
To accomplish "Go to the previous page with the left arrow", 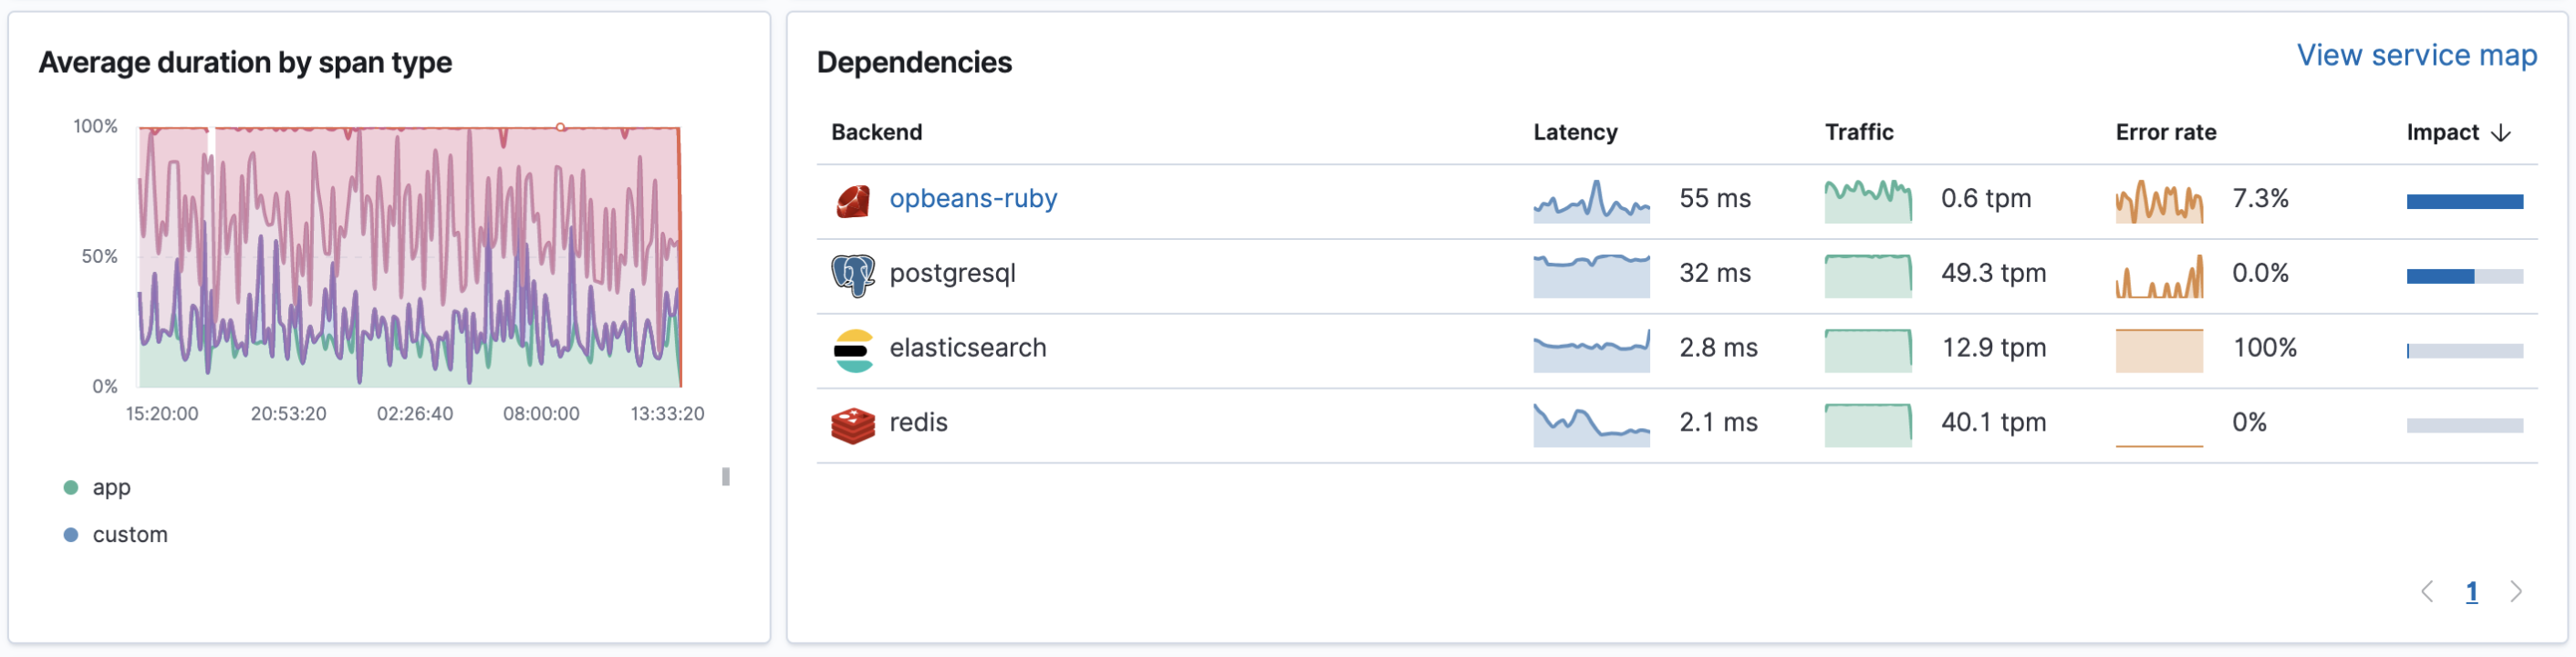I will click(x=2427, y=592).
